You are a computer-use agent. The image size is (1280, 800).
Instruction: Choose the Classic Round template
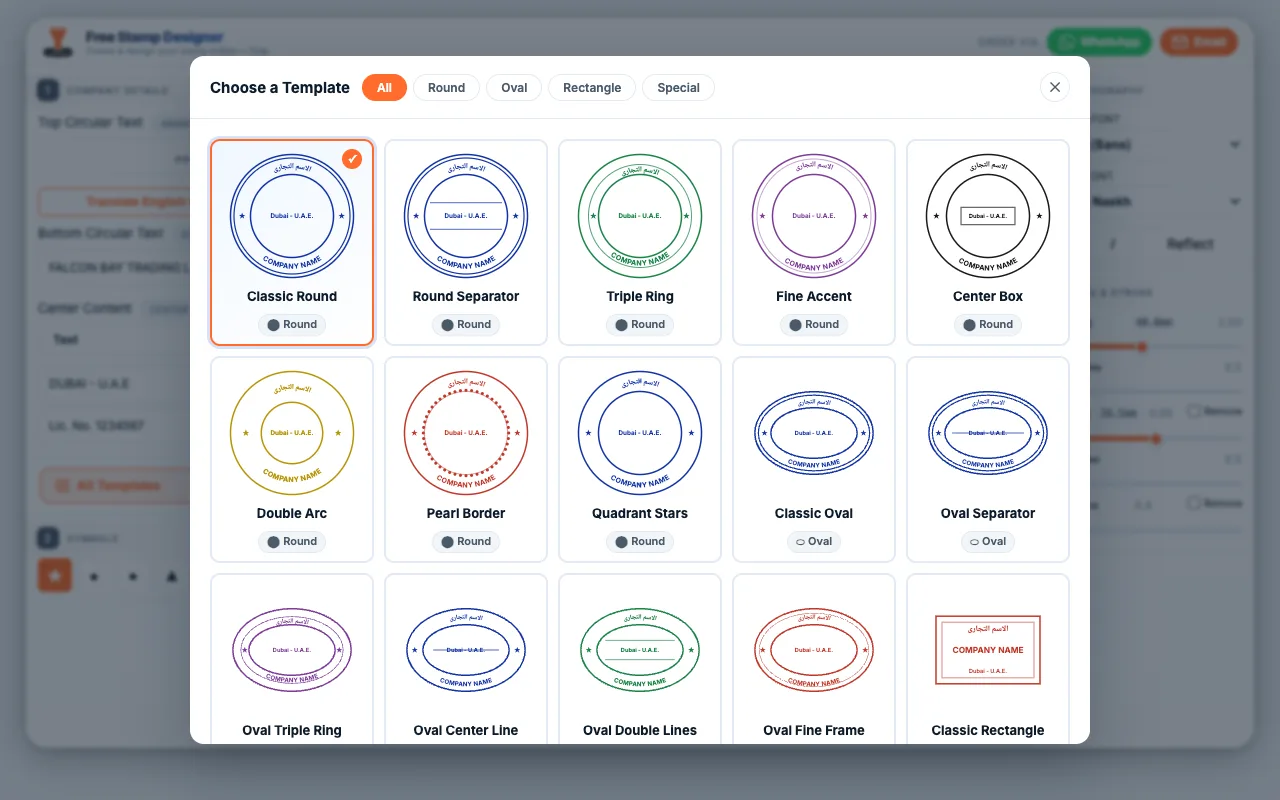[292, 242]
